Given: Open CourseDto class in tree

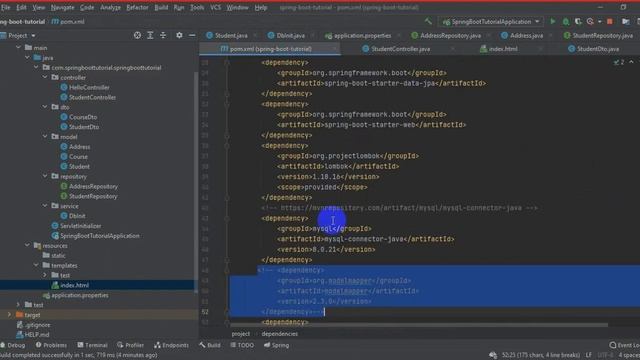Looking at the screenshot, I should [x=83, y=117].
